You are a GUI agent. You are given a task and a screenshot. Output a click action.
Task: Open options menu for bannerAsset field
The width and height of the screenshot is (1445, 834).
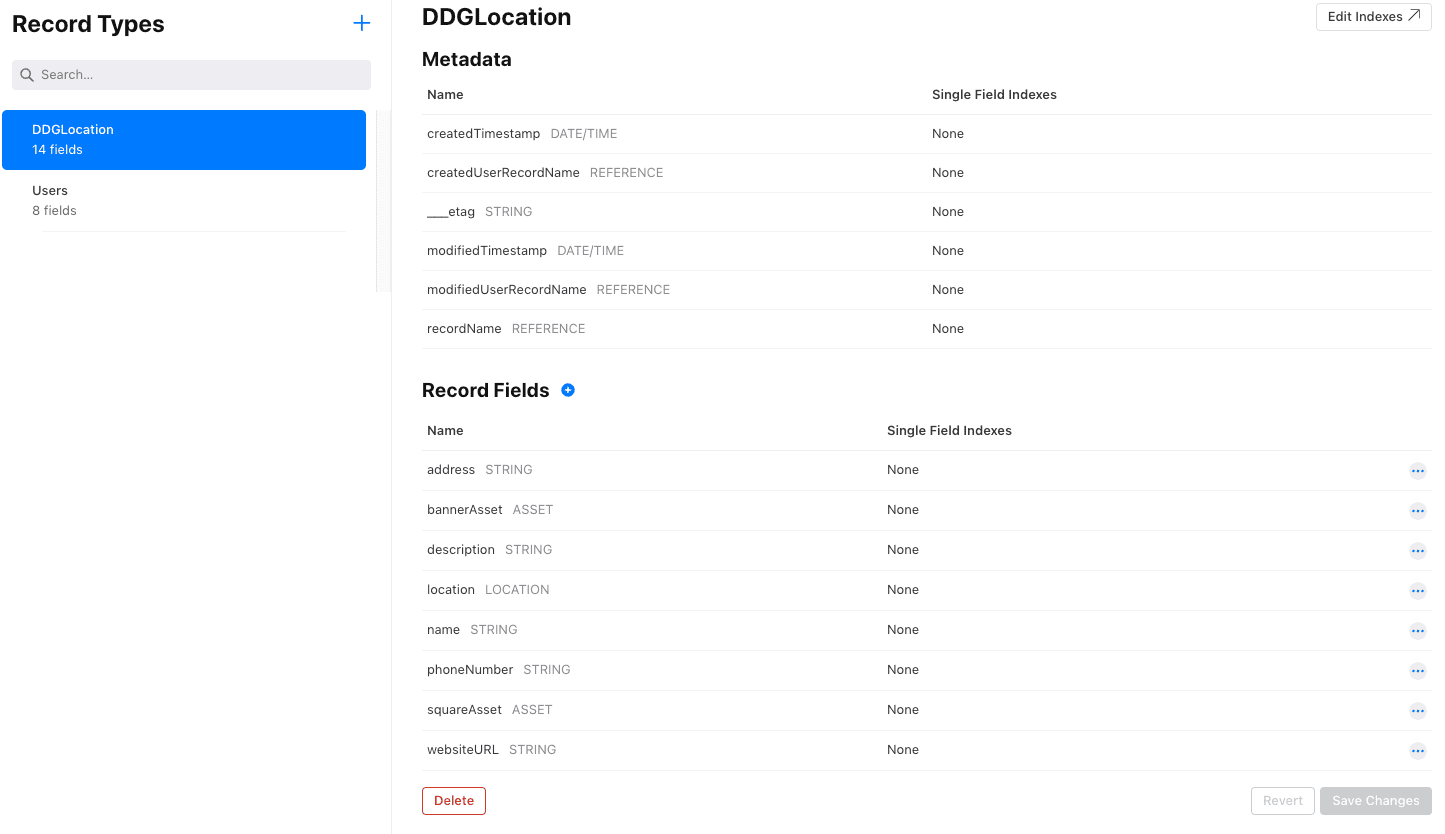[1417, 511]
